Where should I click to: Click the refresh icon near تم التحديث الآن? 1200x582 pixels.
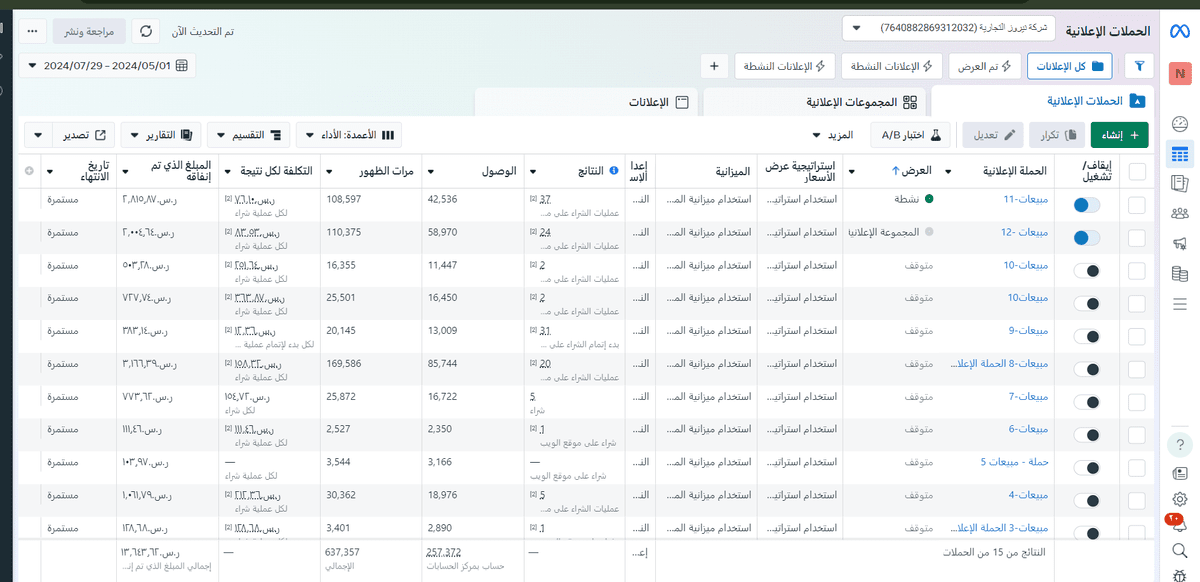[x=145, y=31]
